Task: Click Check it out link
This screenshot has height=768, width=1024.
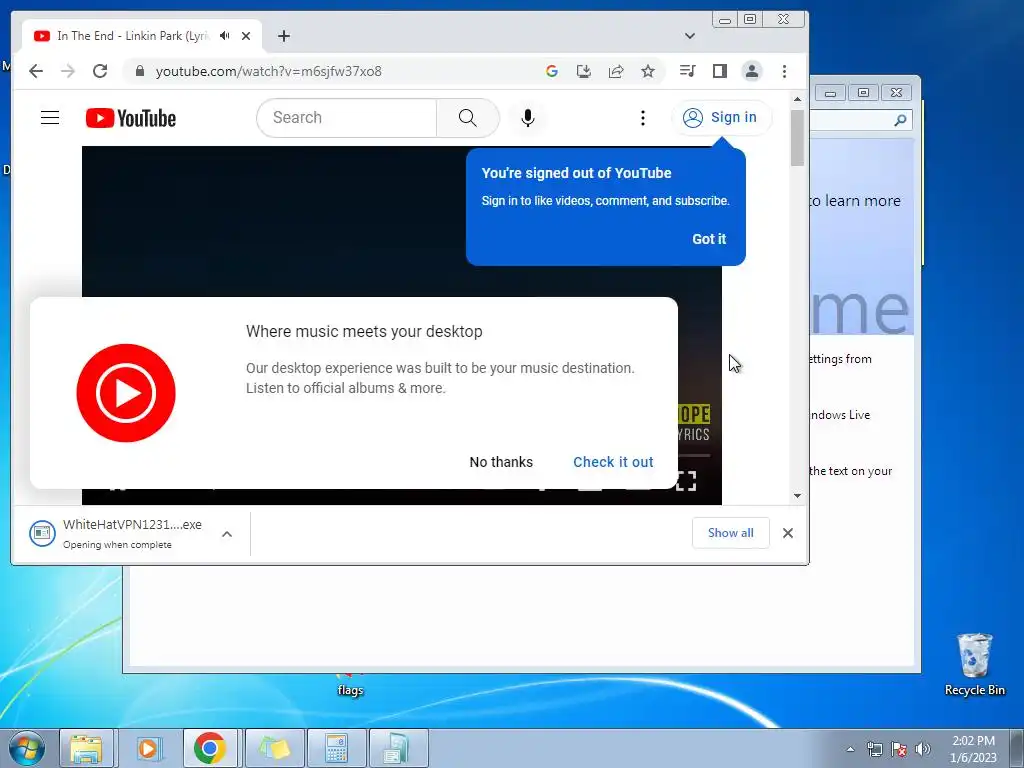Action: pyautogui.click(x=613, y=462)
